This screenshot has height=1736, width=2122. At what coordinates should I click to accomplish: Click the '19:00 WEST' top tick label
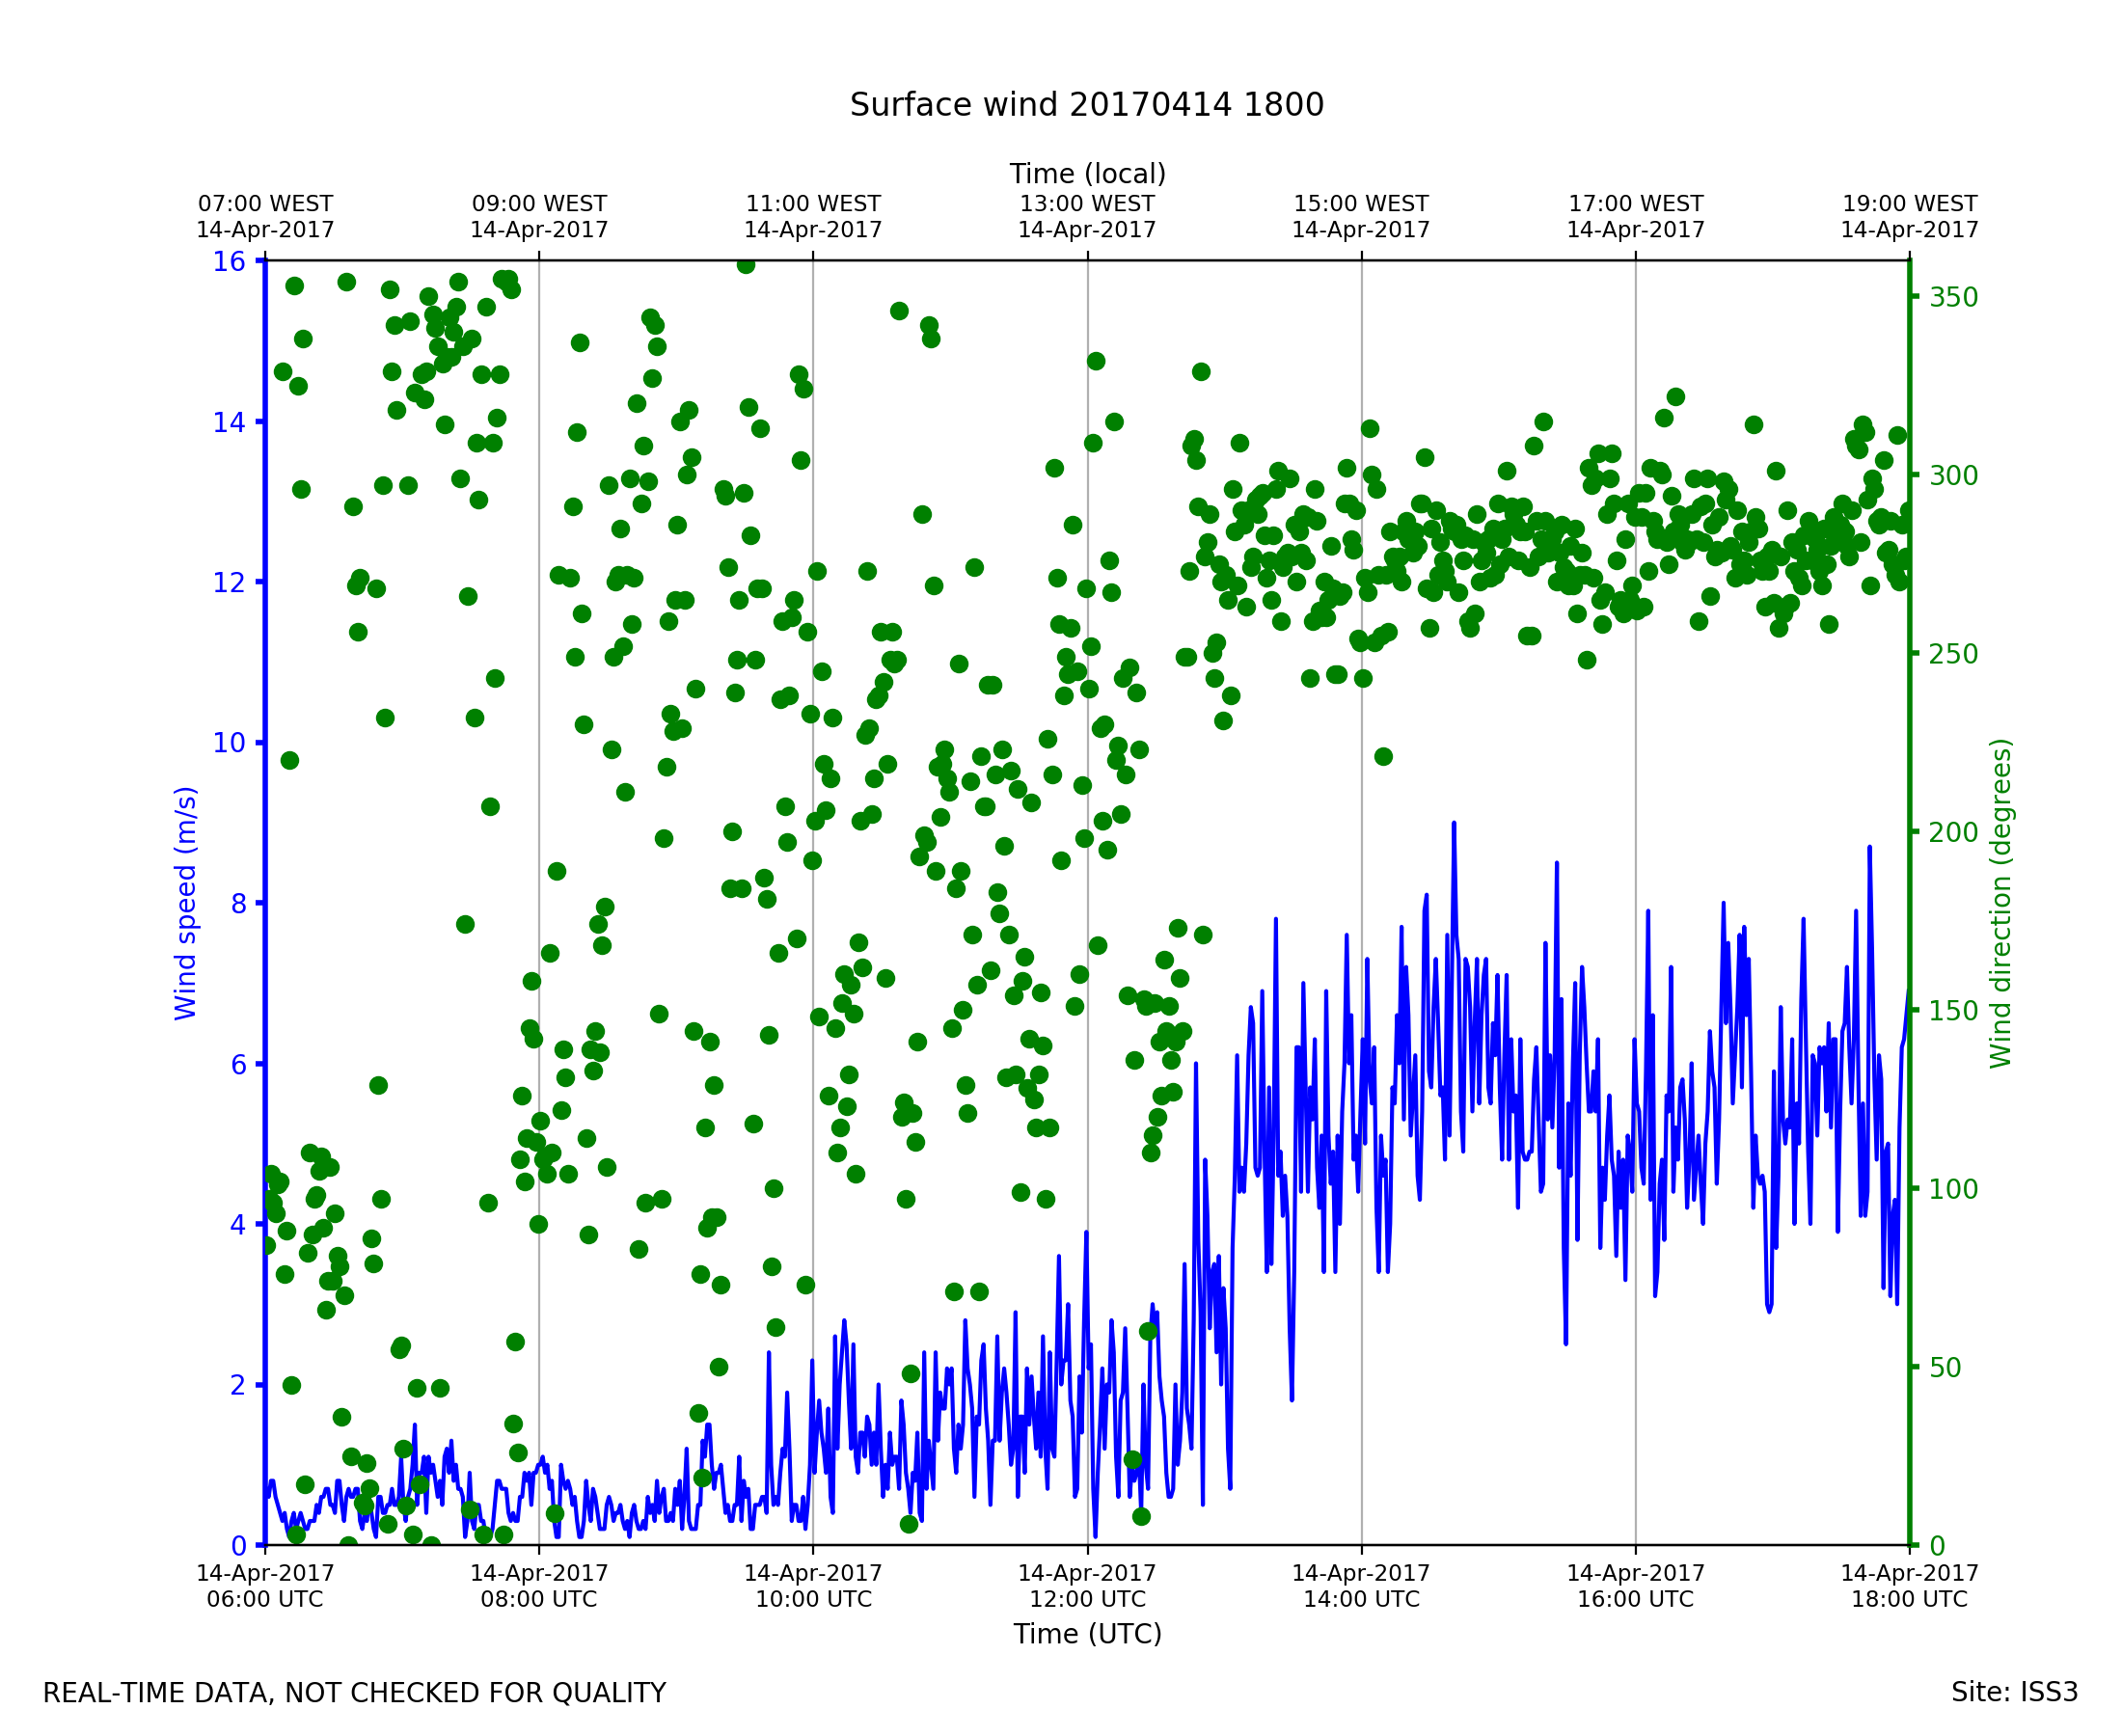coord(1909,205)
